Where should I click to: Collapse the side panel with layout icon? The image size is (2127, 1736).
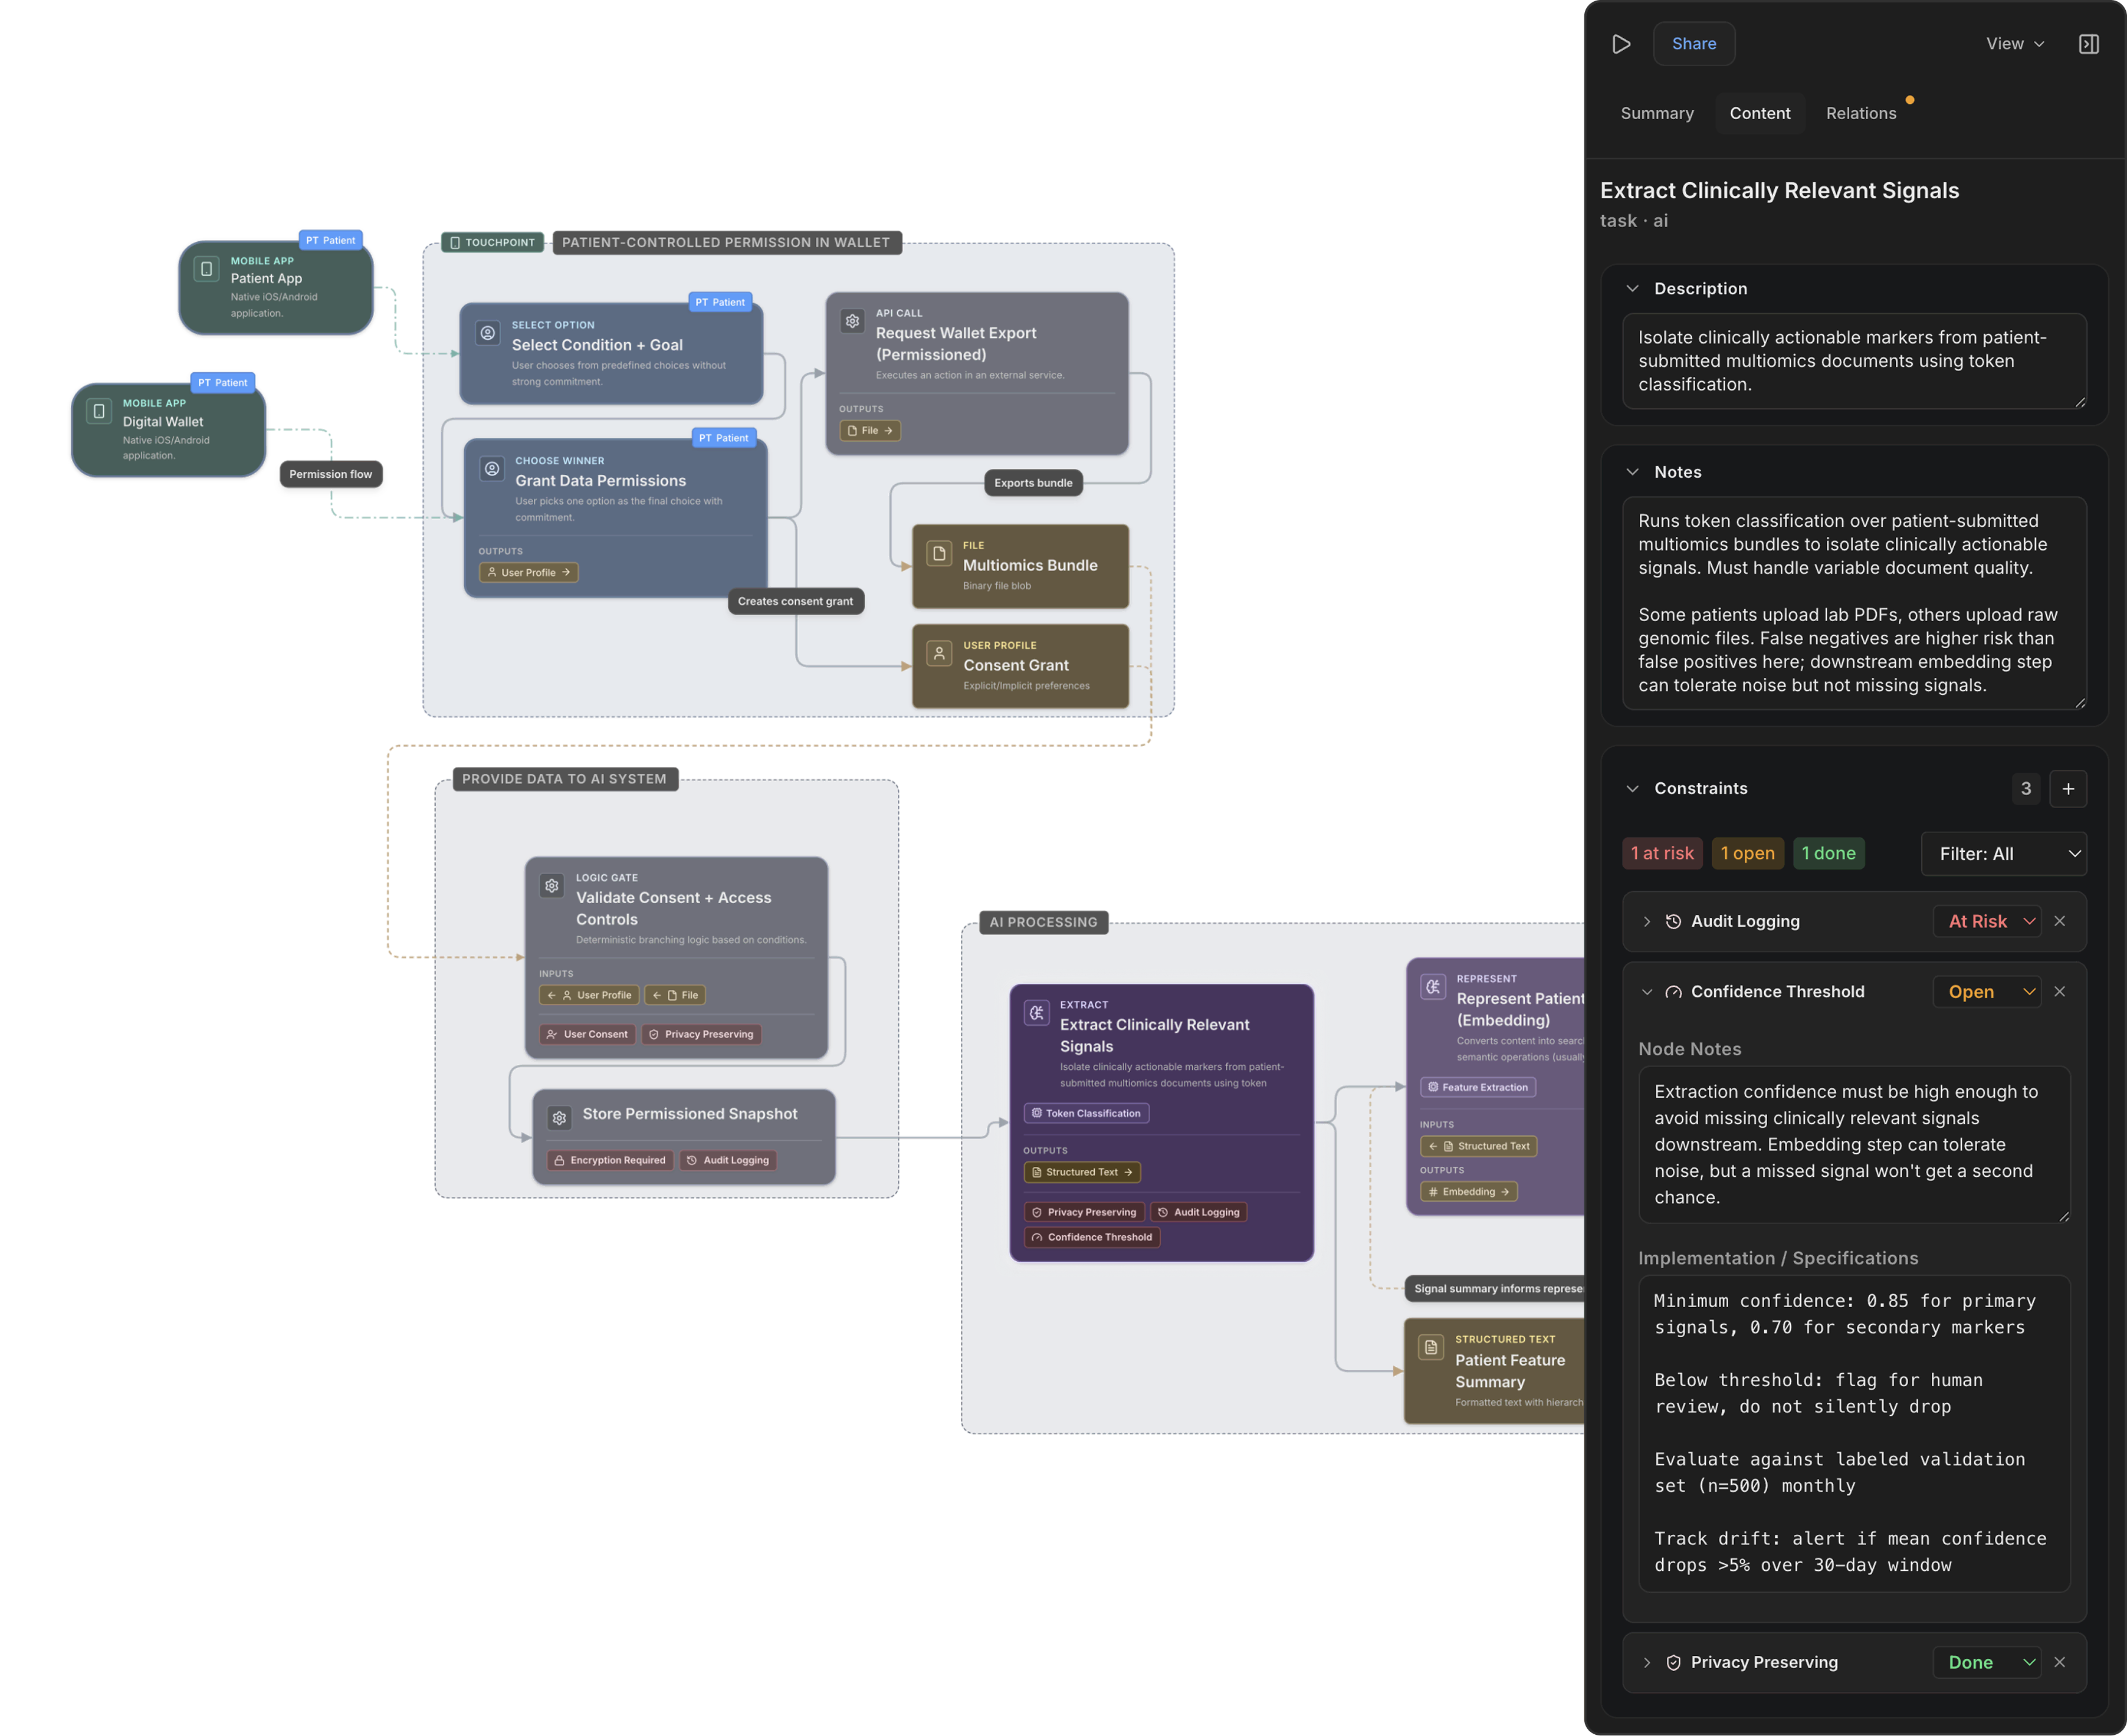point(2088,44)
